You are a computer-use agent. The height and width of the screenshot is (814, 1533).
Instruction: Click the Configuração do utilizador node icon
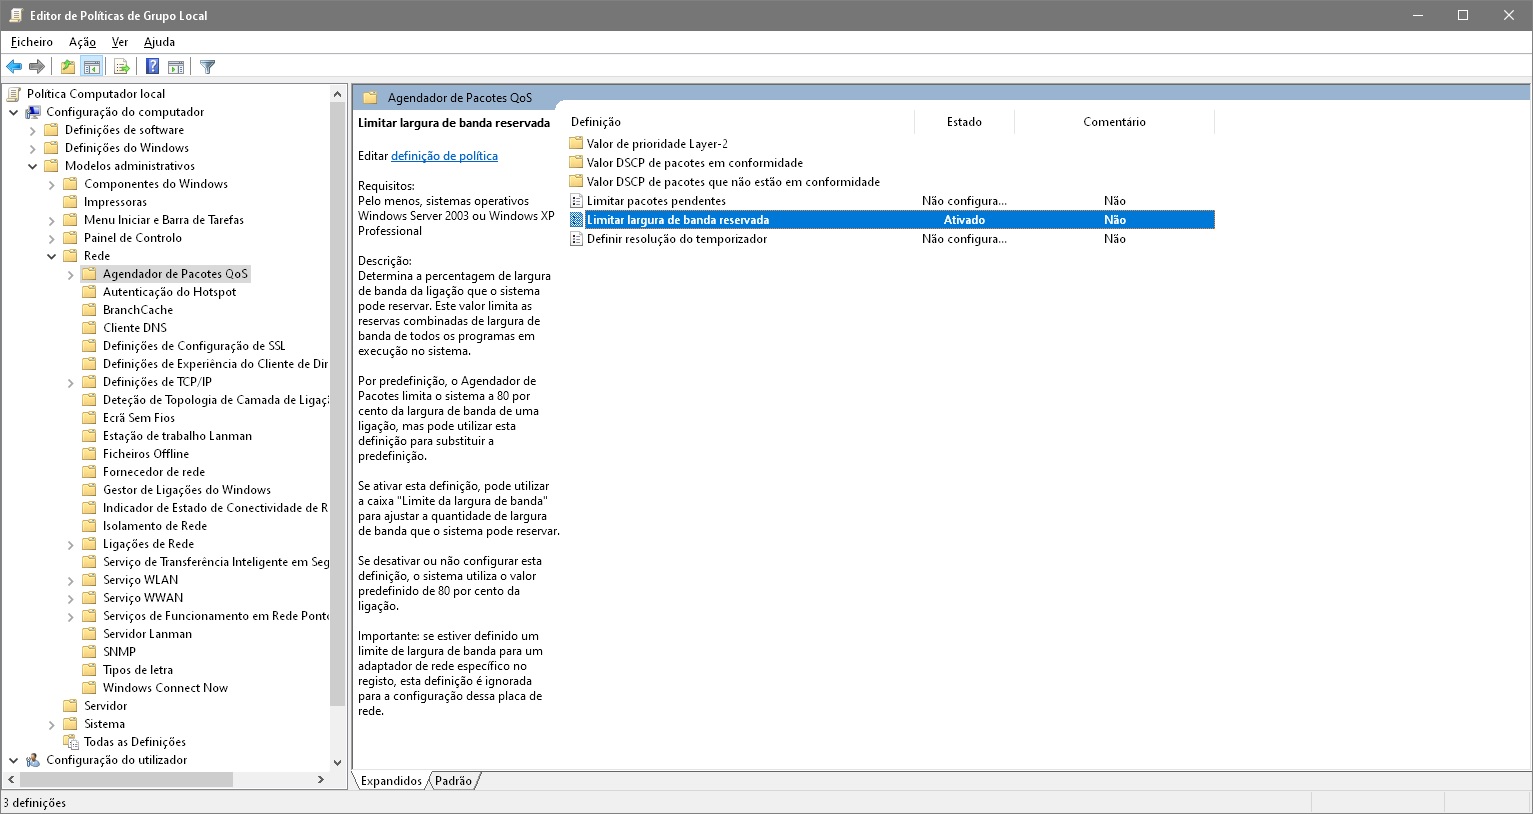click(x=33, y=760)
